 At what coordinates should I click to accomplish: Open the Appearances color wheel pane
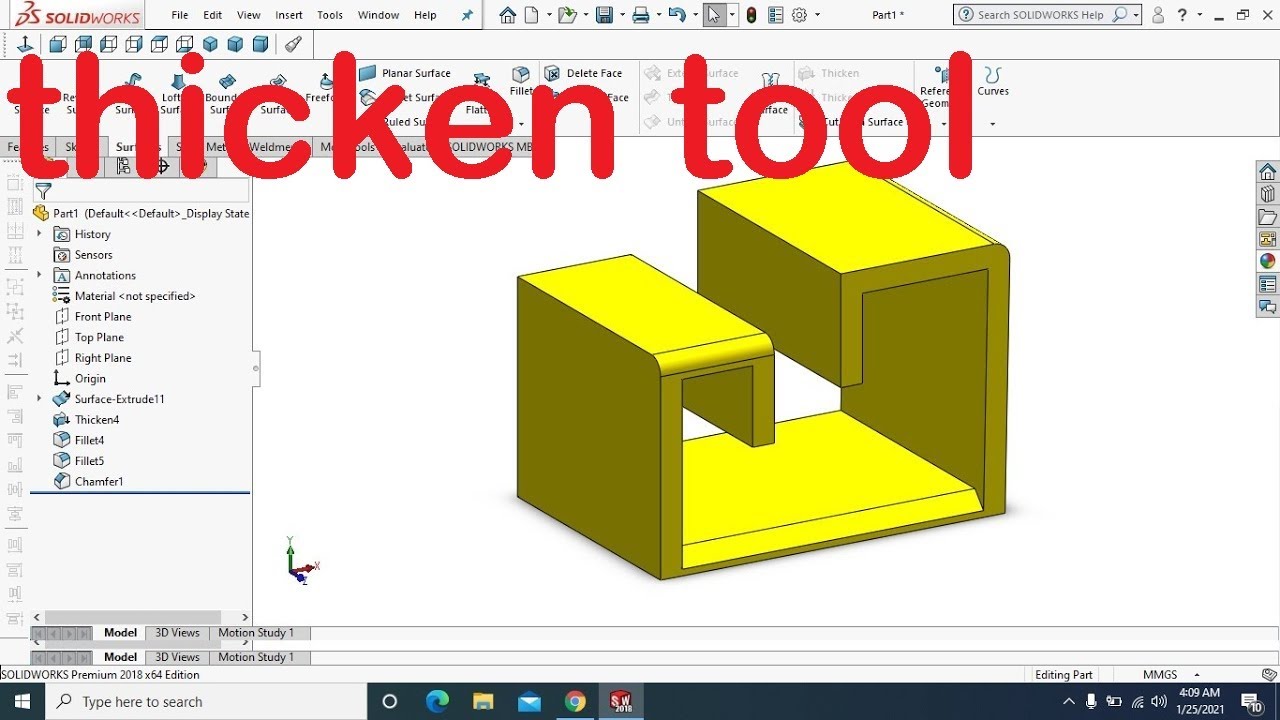tap(1268, 261)
